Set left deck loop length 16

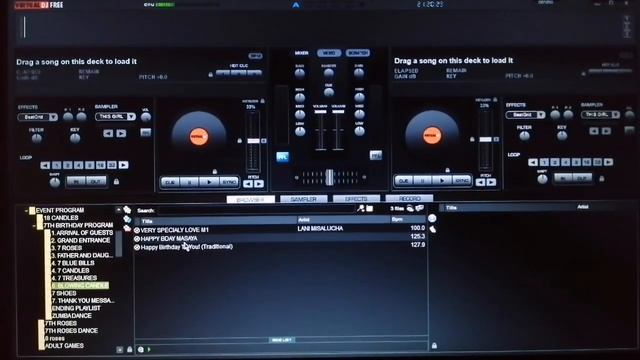pos(100,165)
